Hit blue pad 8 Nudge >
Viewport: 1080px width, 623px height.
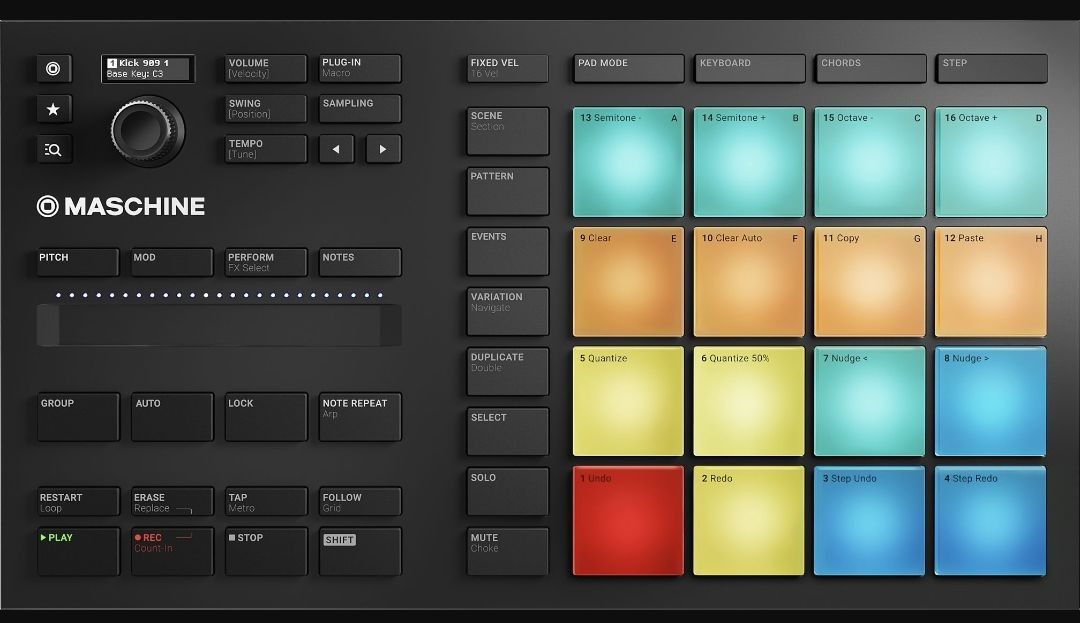pyautogui.click(x=990, y=401)
